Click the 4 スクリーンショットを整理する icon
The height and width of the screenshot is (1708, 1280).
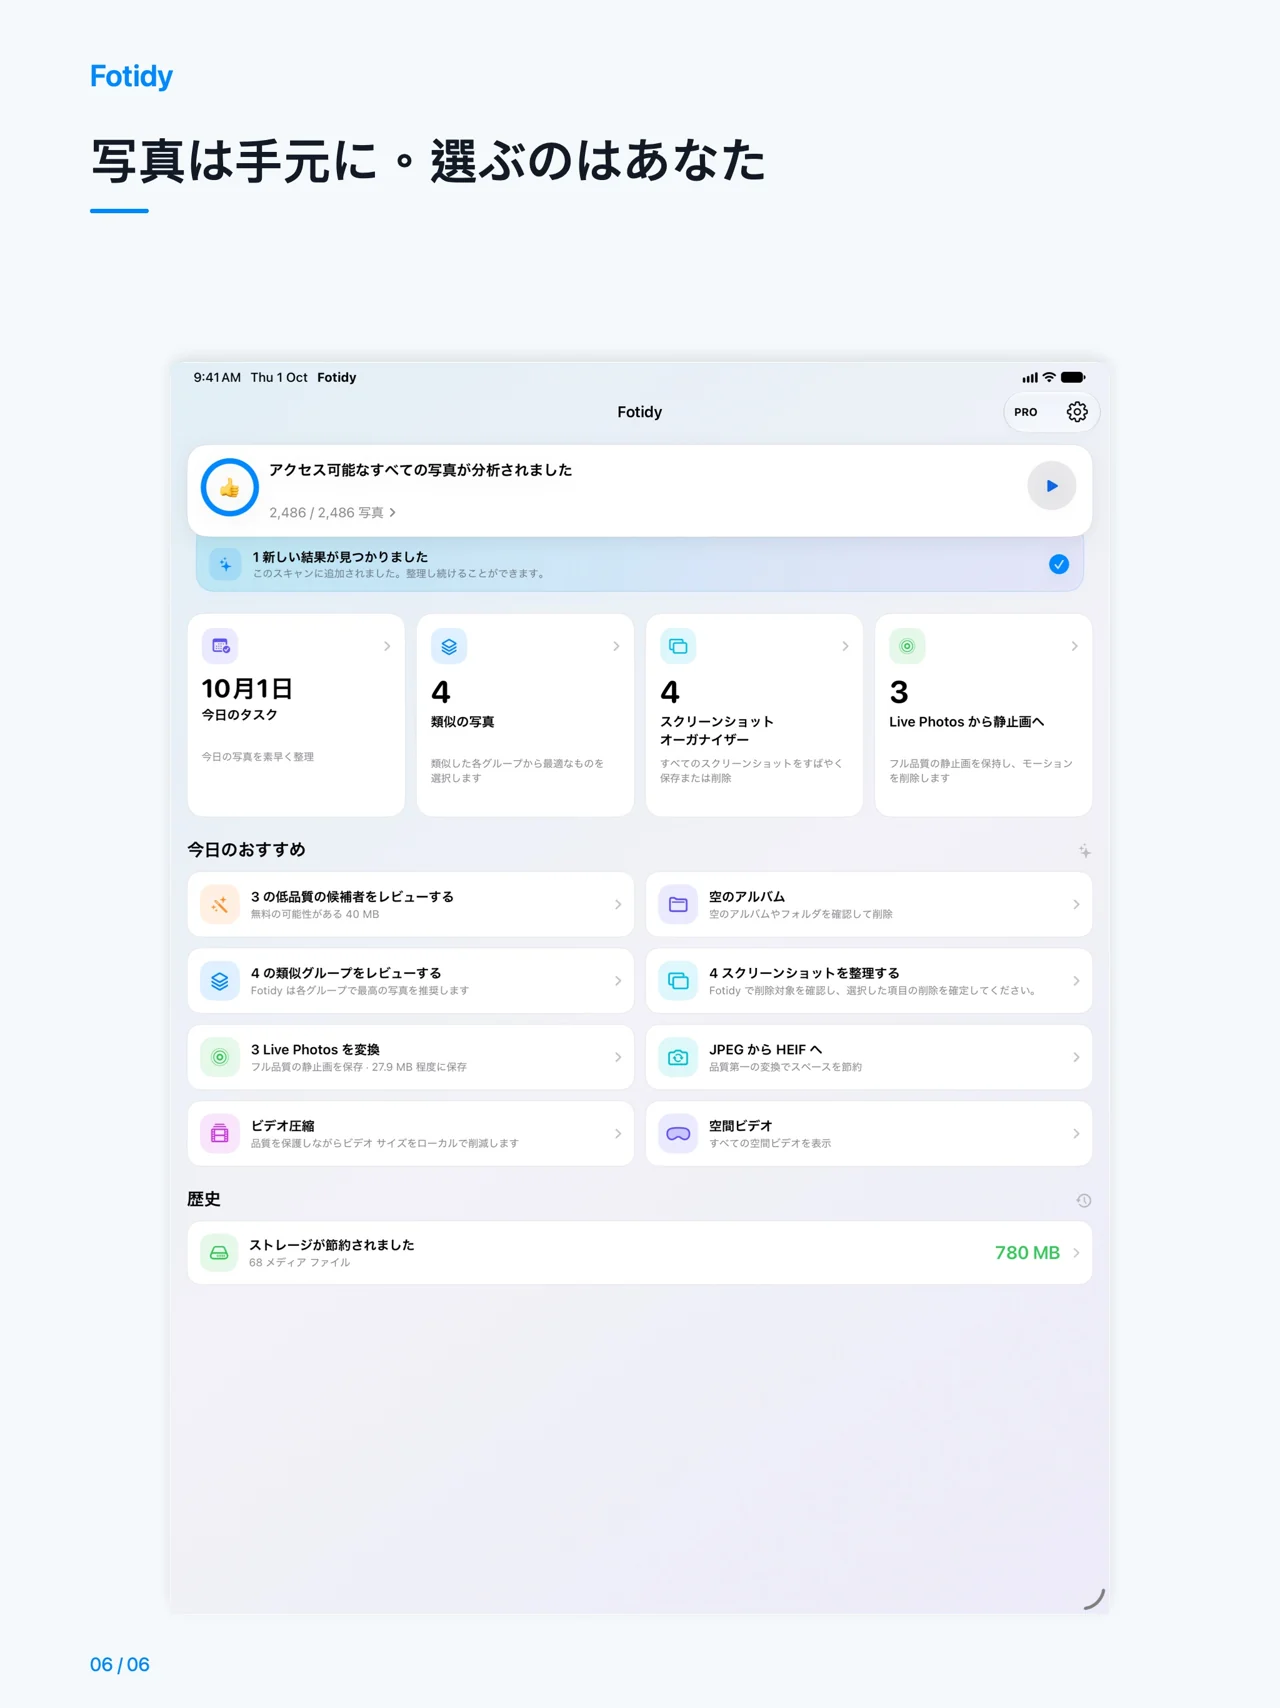pos(678,981)
